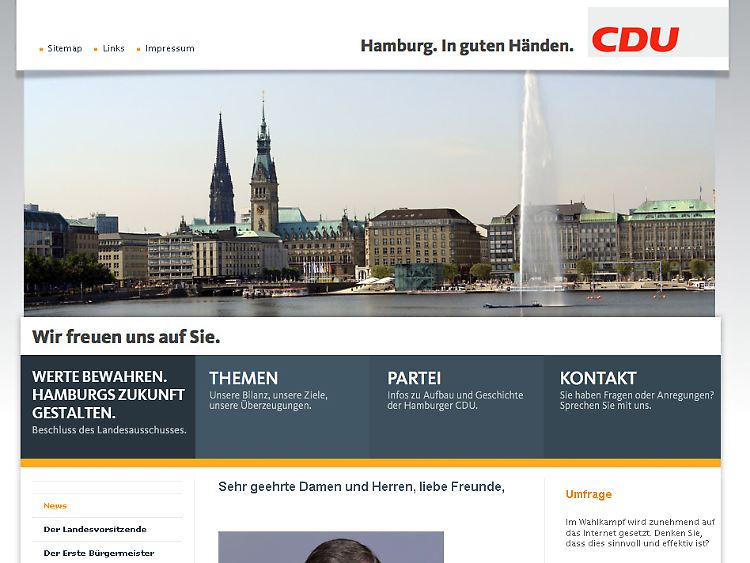The width and height of the screenshot is (750, 563).
Task: Click the slogan Hamburg. In guten Händen.
Action: (x=467, y=46)
